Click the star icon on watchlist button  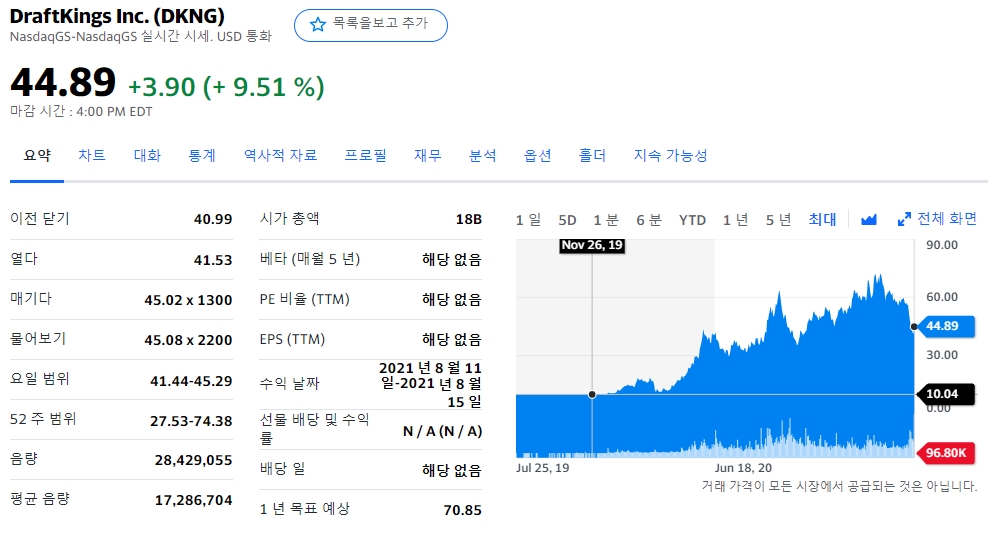(318, 25)
